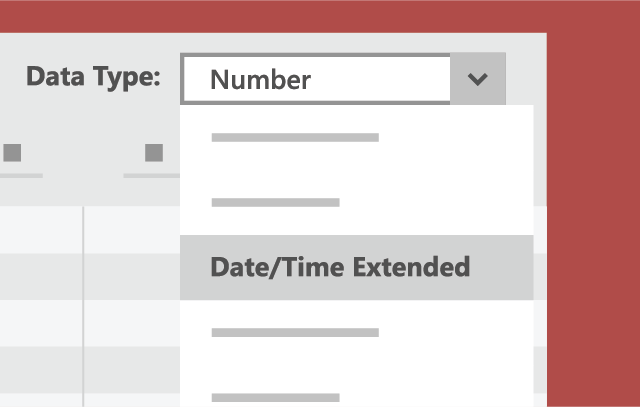This screenshot has width=640, height=407.
Task: Click the underline beneath the right gray square
Action: pyautogui.click(x=151, y=176)
